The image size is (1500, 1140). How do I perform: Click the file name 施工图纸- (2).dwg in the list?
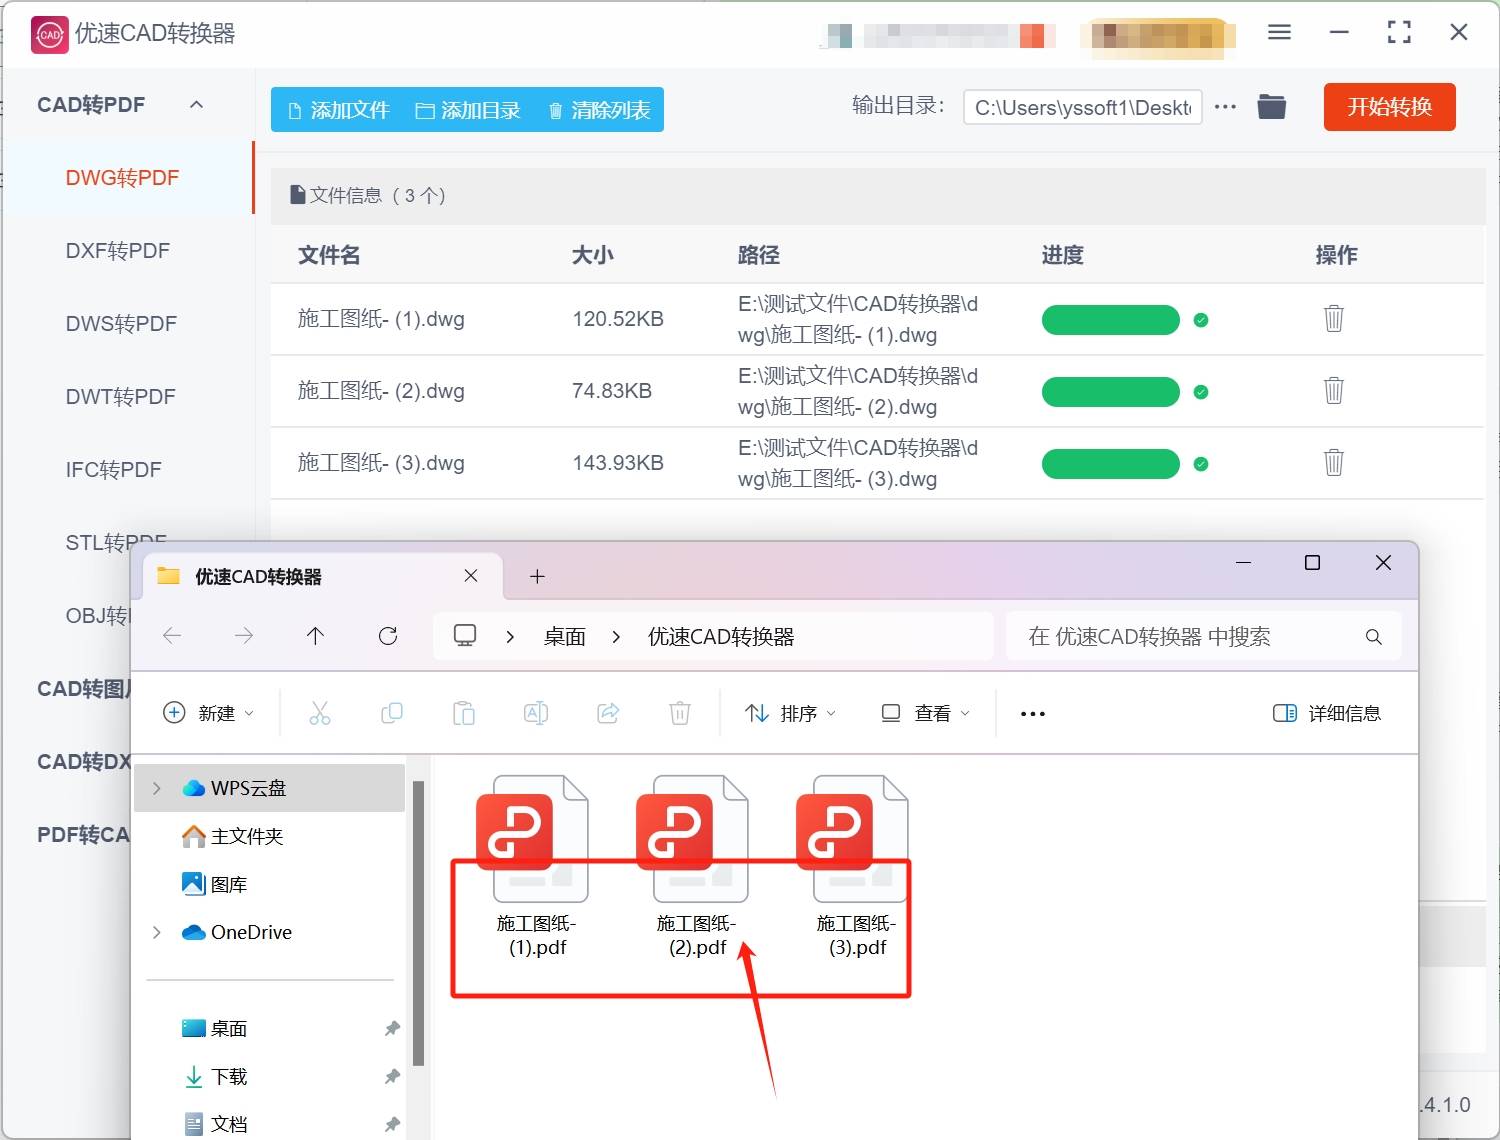(x=381, y=391)
